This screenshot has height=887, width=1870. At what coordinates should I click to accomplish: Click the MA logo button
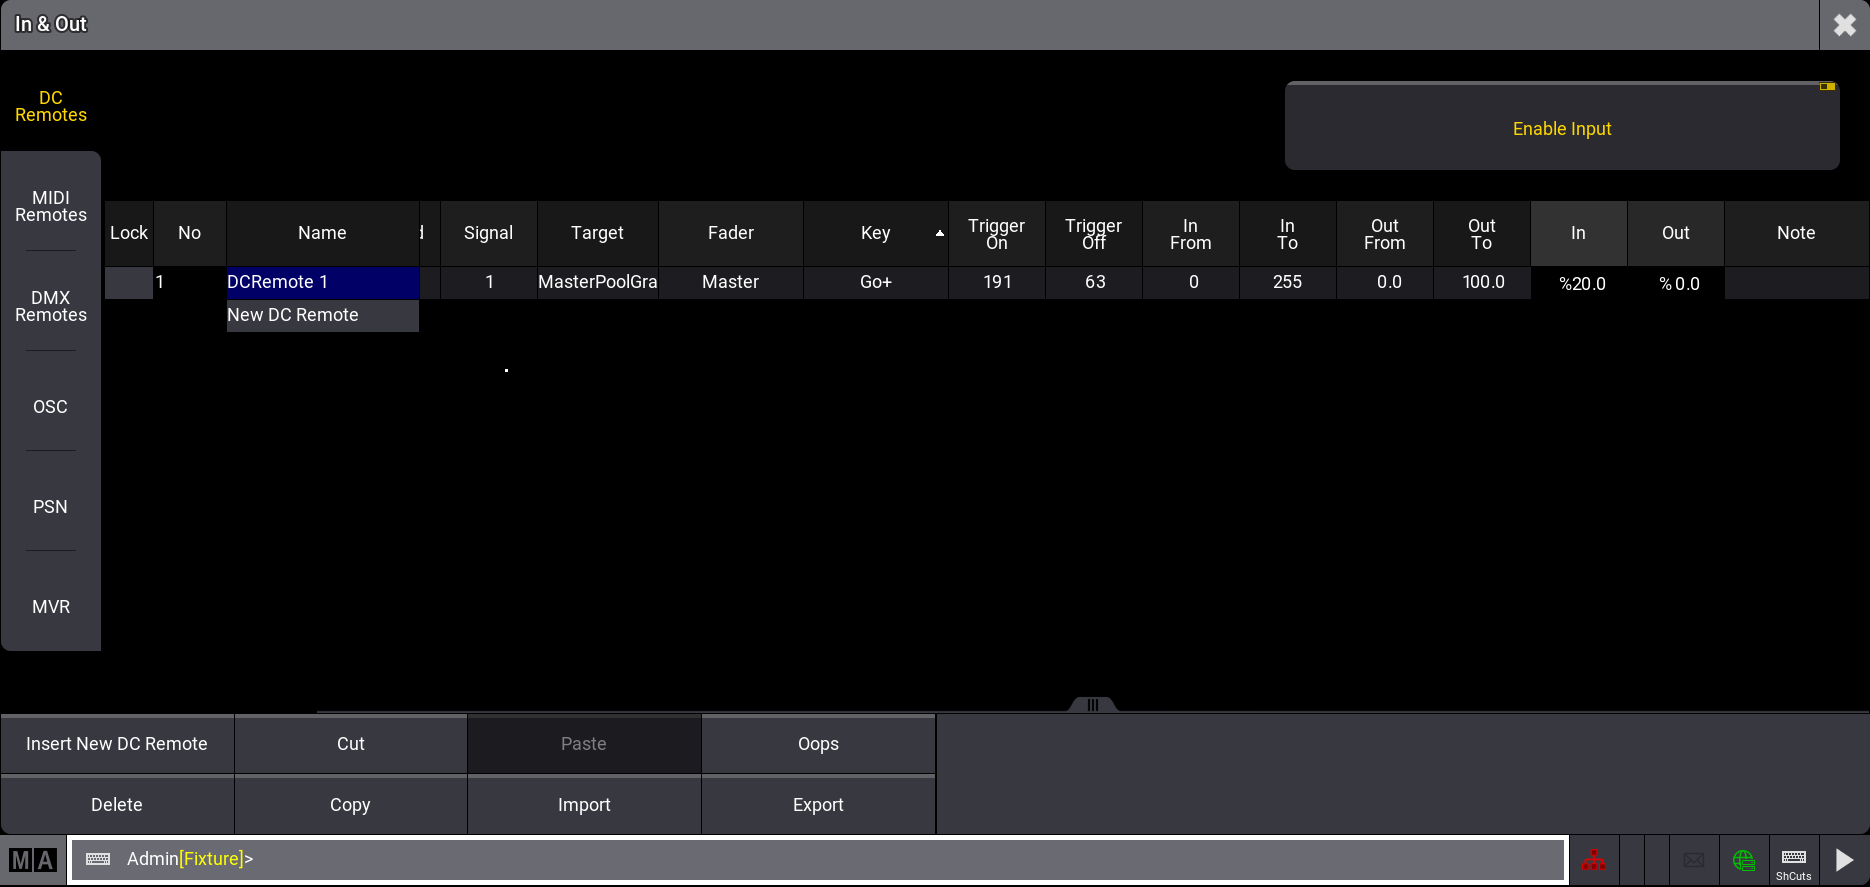[x=33, y=860]
